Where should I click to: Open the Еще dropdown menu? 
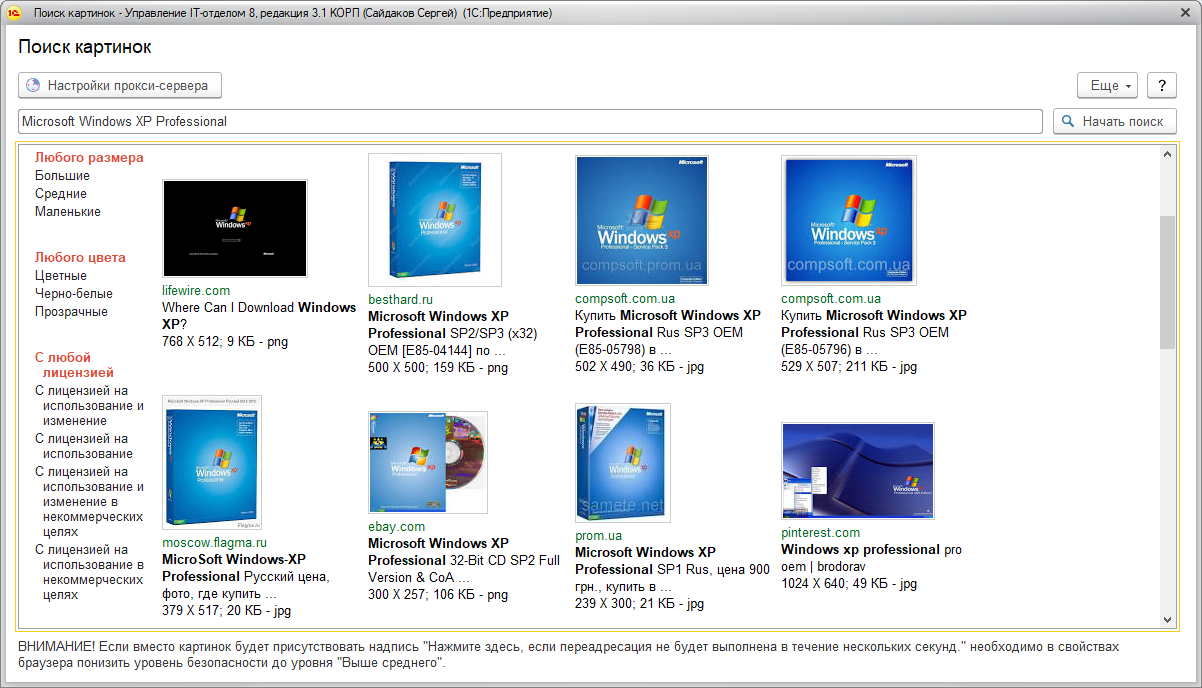coord(1108,86)
